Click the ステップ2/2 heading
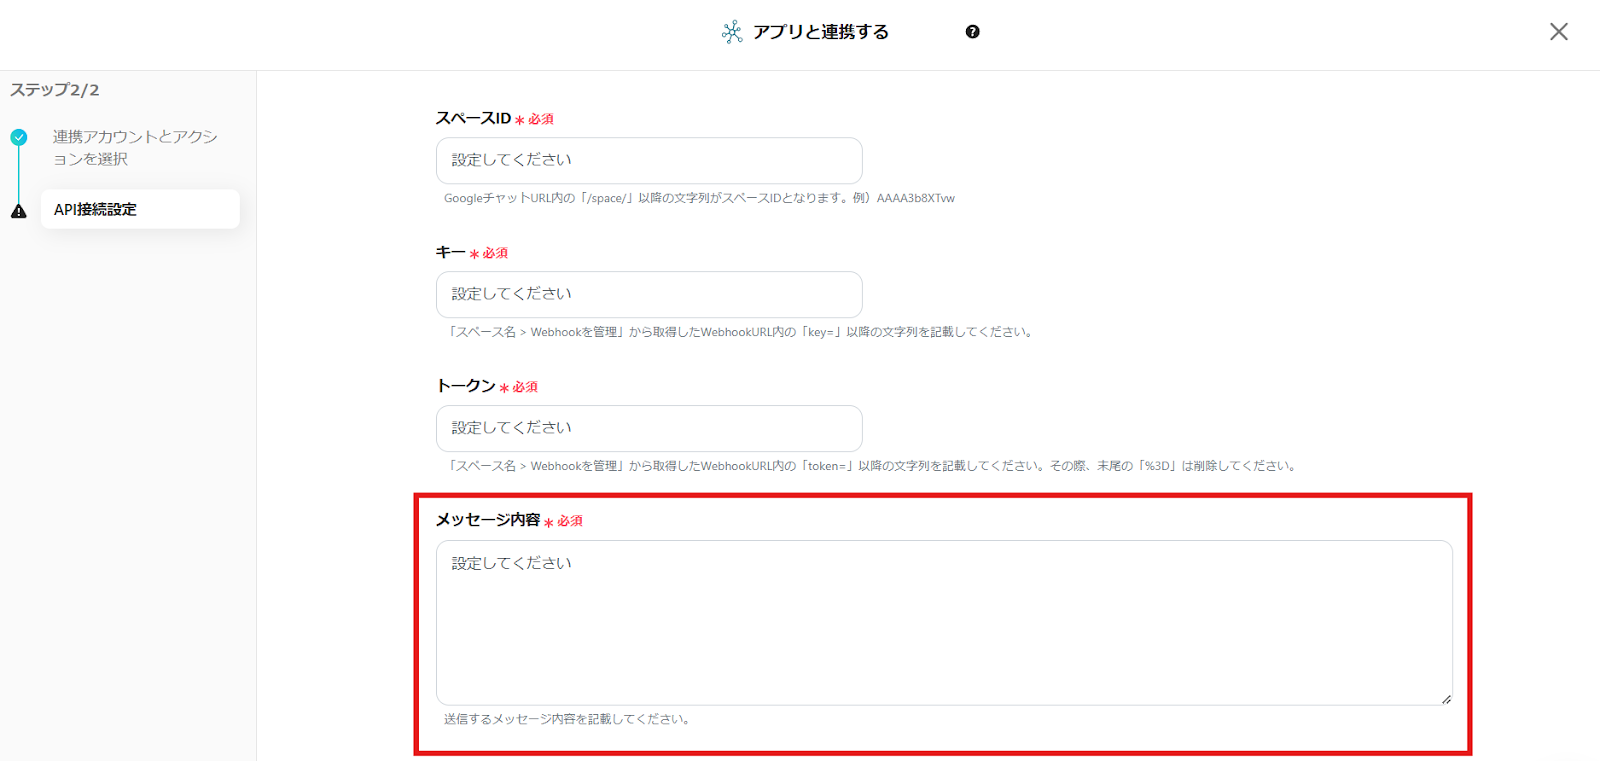Viewport: 1600px width, 761px height. [55, 90]
